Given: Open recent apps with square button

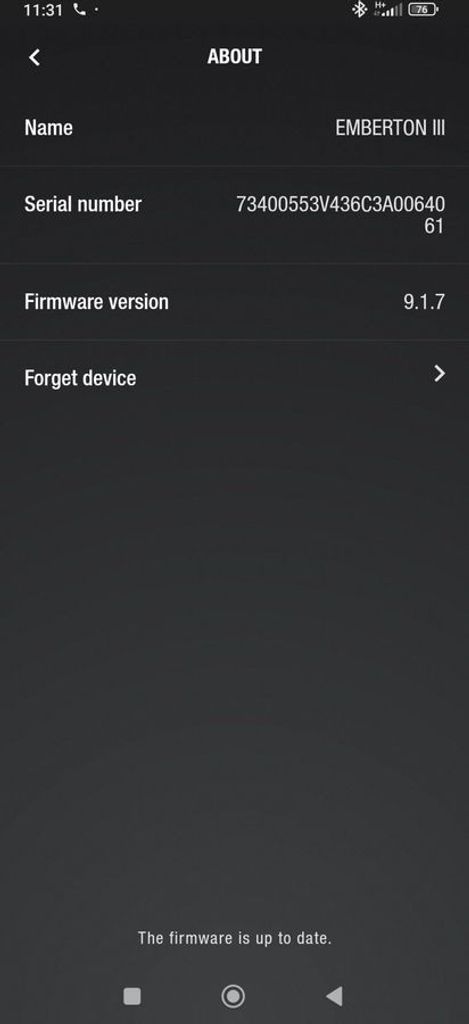Looking at the screenshot, I should coord(132,996).
